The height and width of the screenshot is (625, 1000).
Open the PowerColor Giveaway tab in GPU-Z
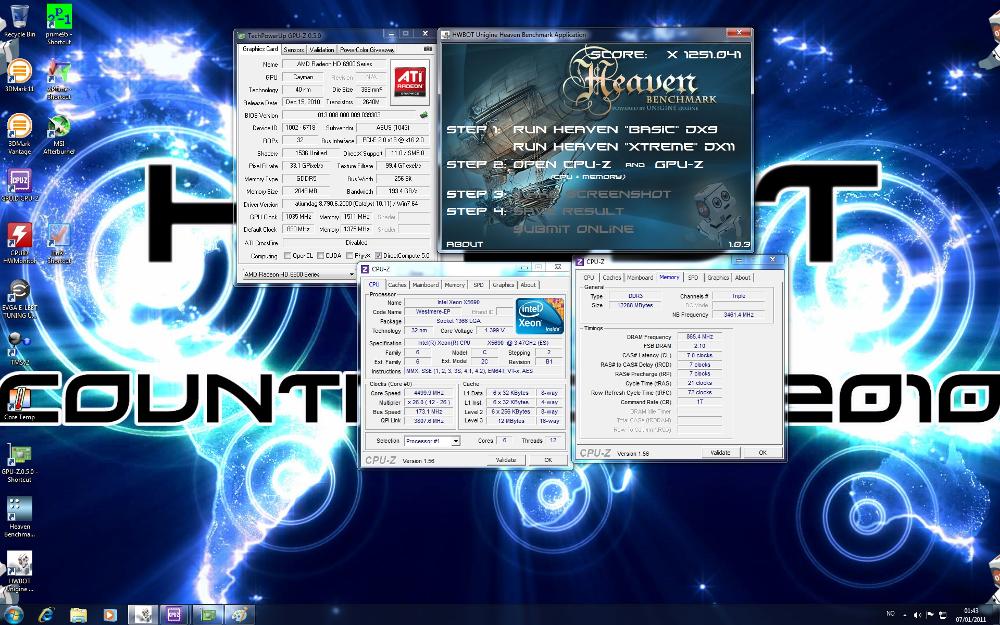tap(367, 49)
